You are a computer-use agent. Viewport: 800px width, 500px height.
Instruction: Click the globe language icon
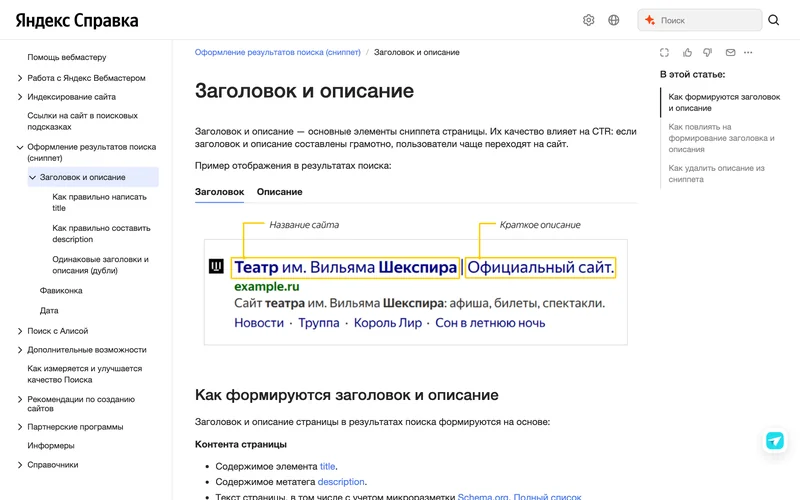614,20
